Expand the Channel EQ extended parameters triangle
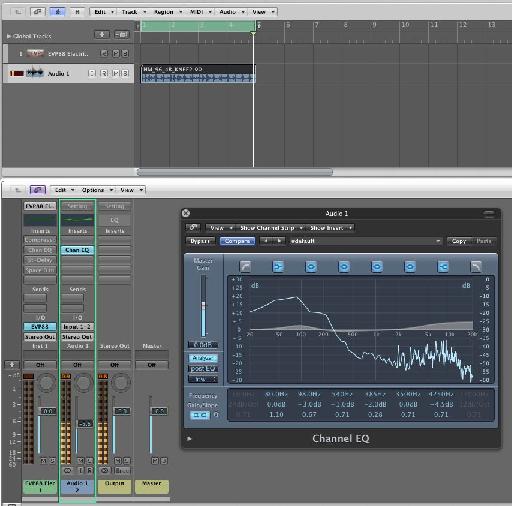Screen dimensions: 512x506 coord(189,438)
